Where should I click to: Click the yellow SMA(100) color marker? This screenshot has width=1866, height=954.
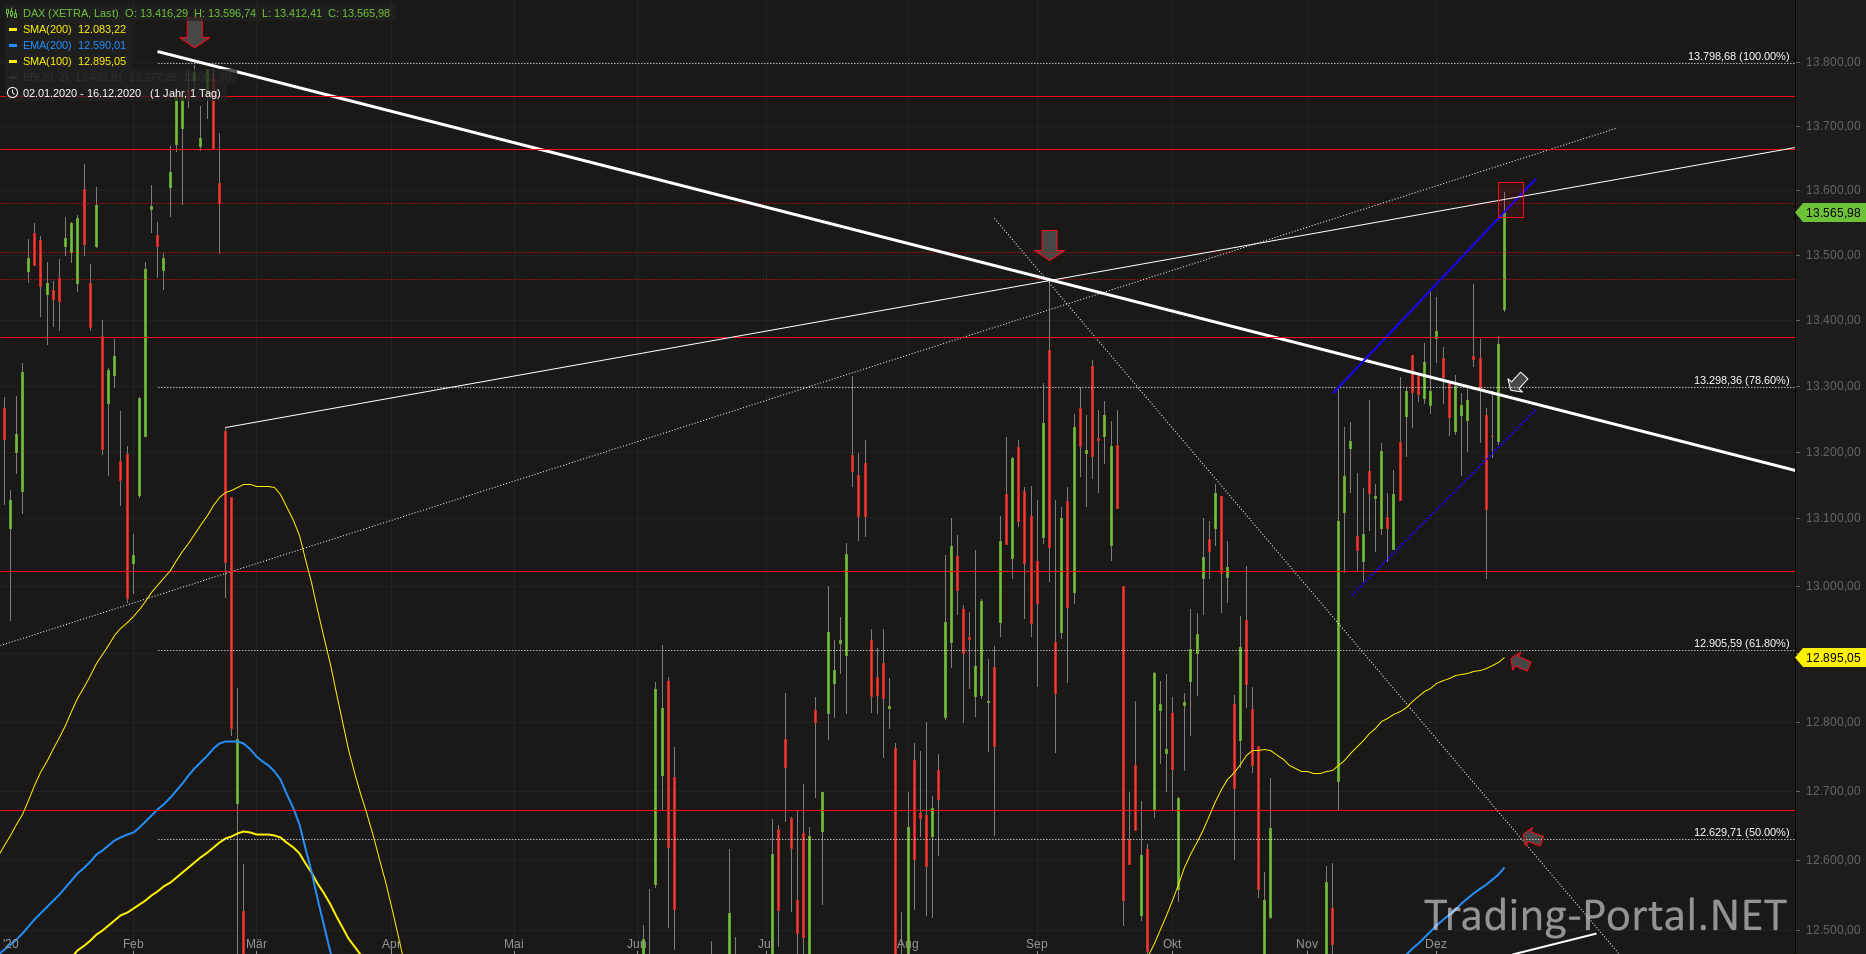13,61
